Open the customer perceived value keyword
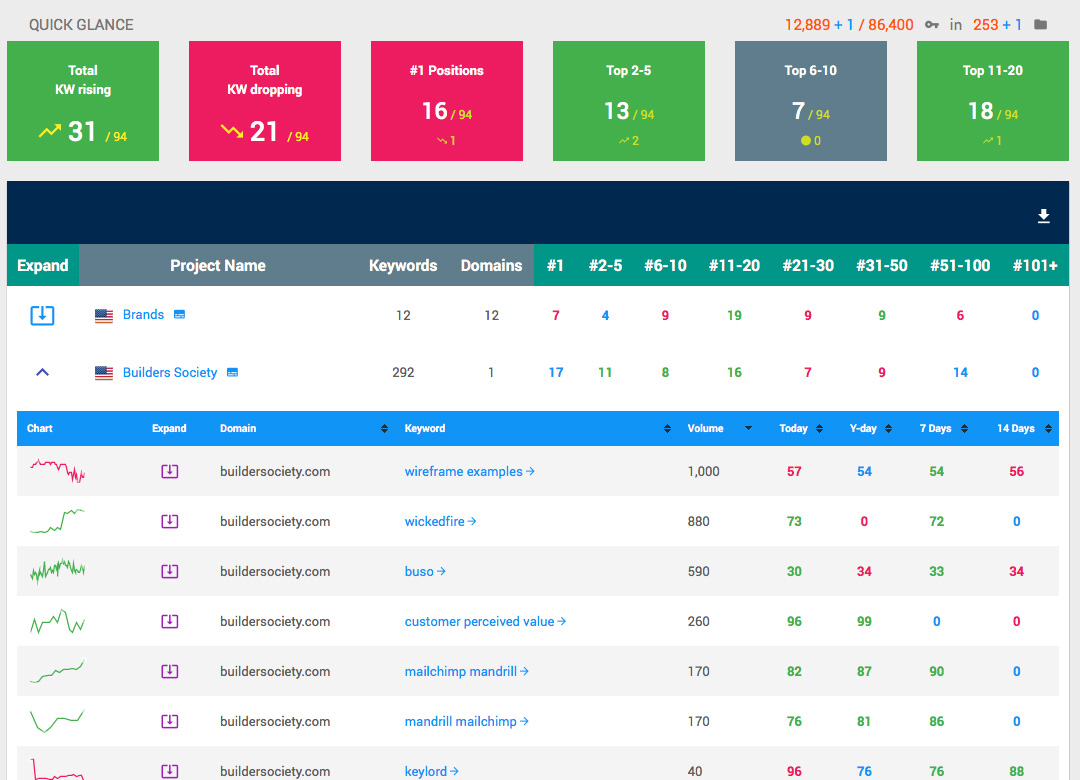This screenshot has width=1080, height=780. 486,621
